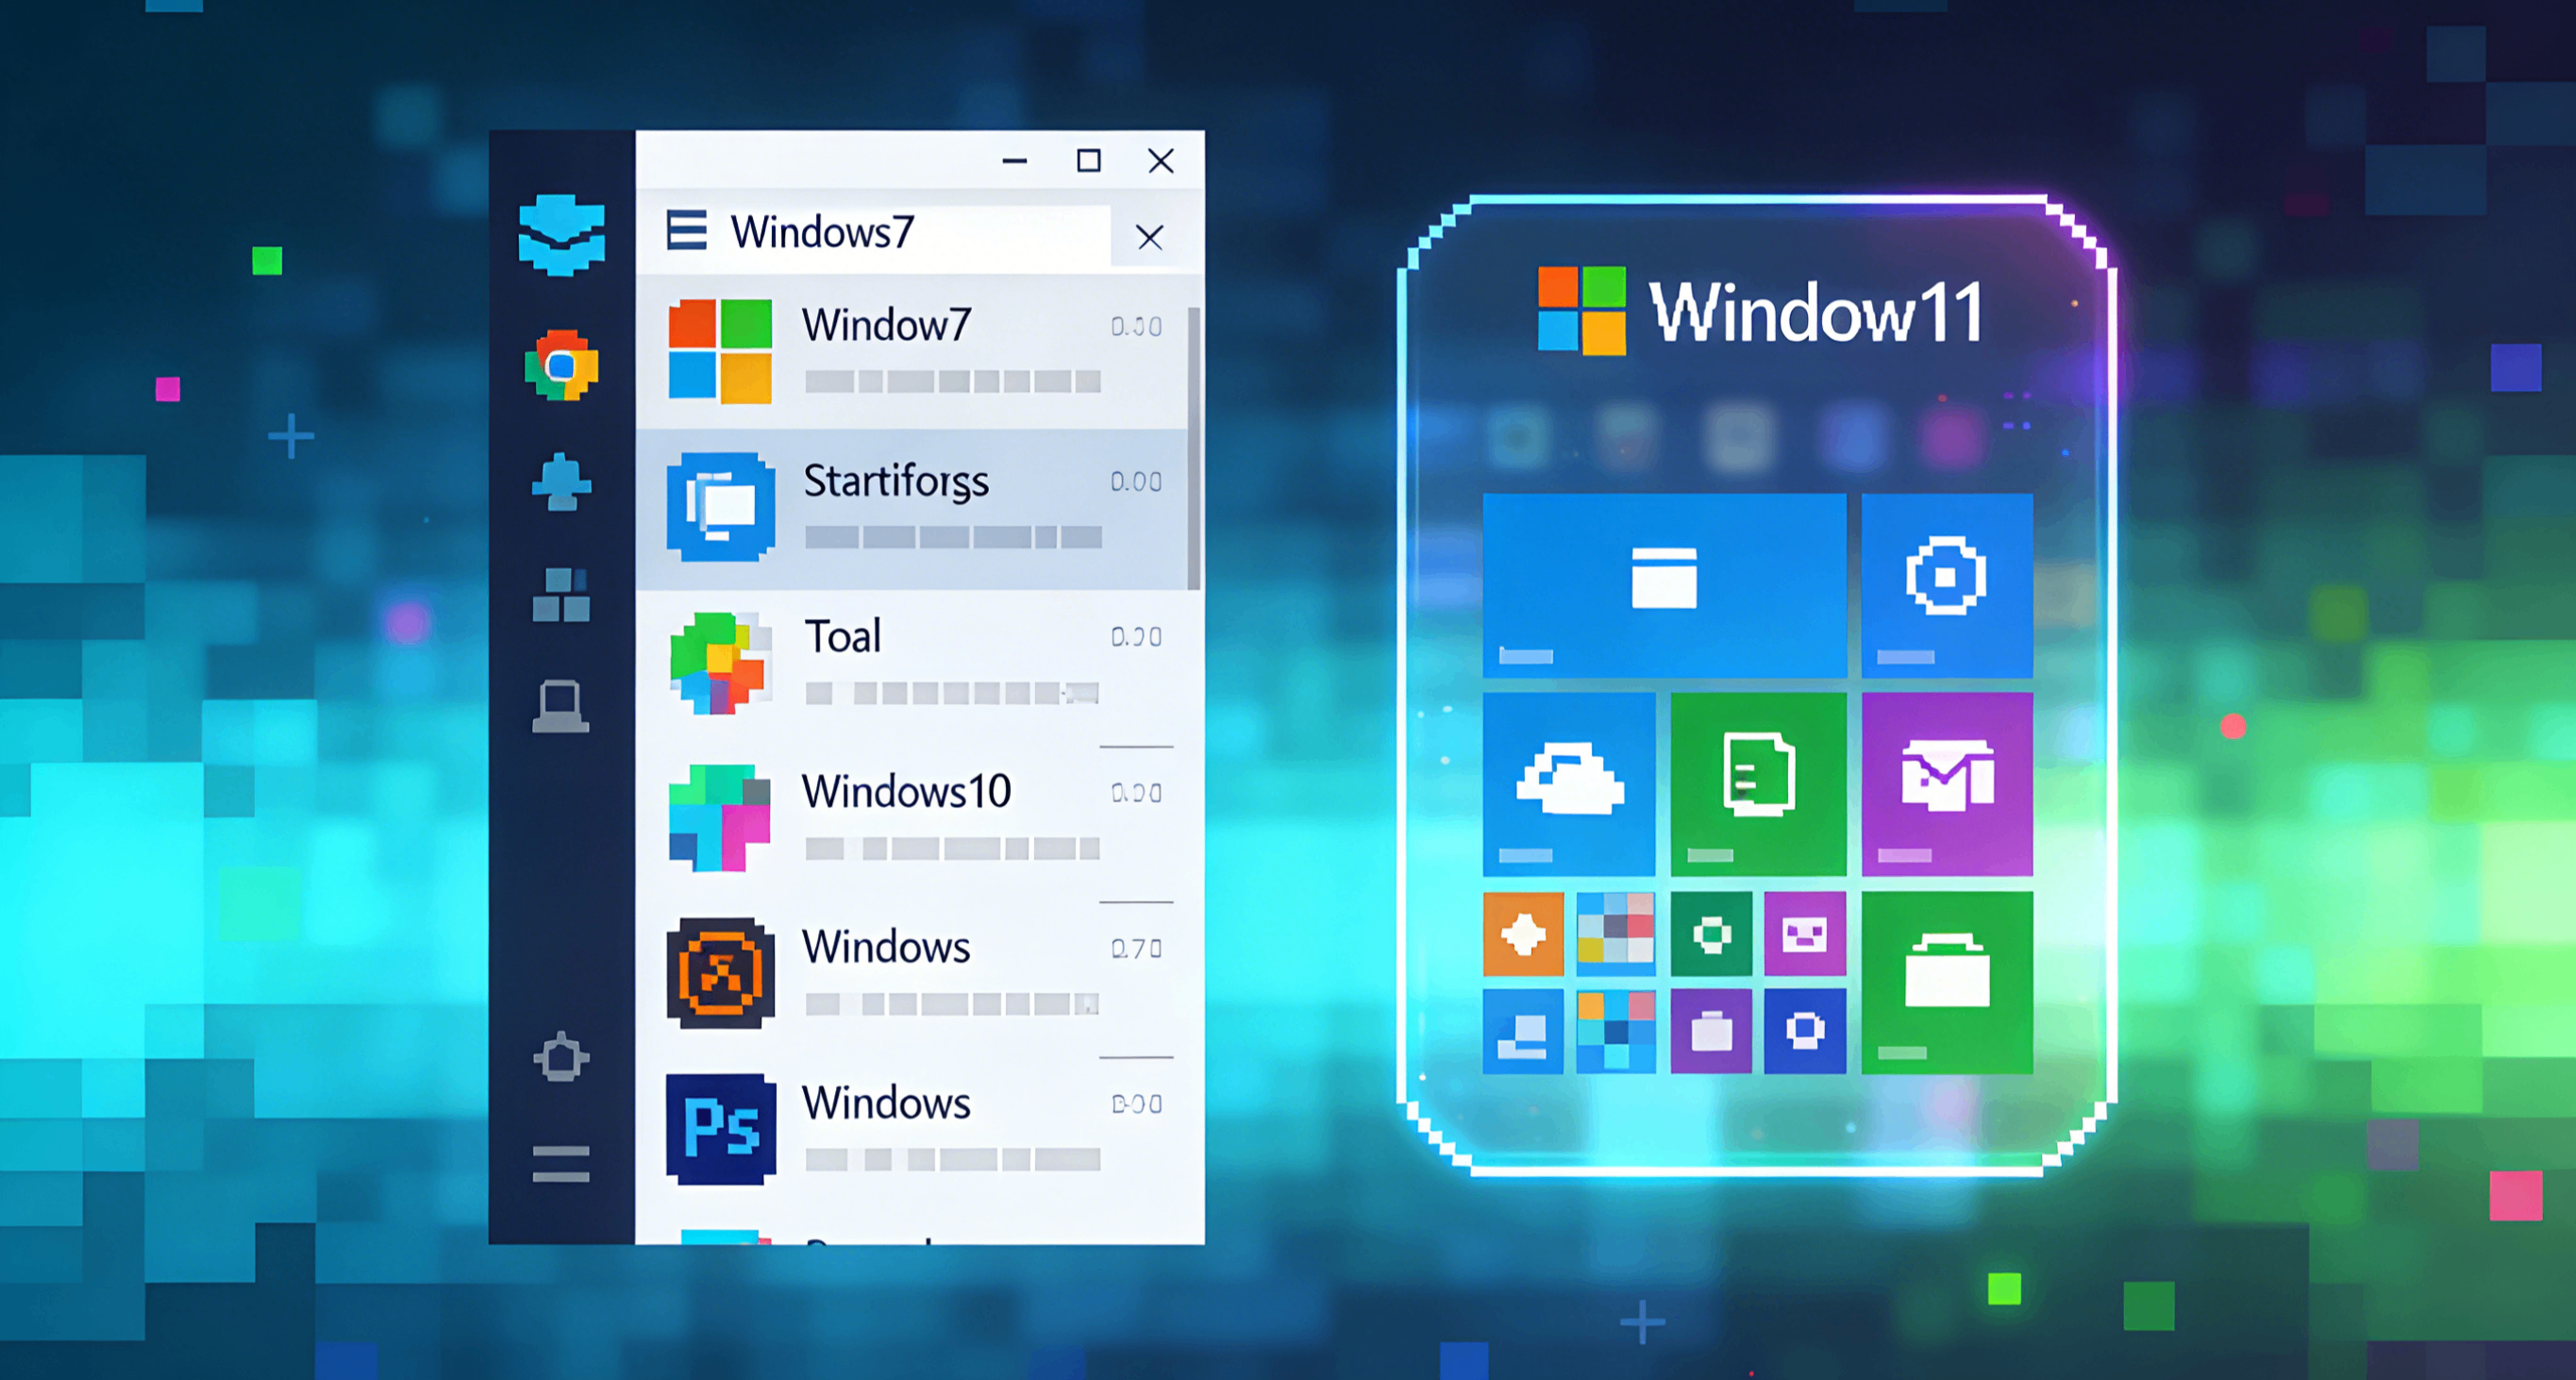This screenshot has width=2576, height=1380.
Task: Select the Chrome icon in the sidebar
Action: click(x=562, y=366)
